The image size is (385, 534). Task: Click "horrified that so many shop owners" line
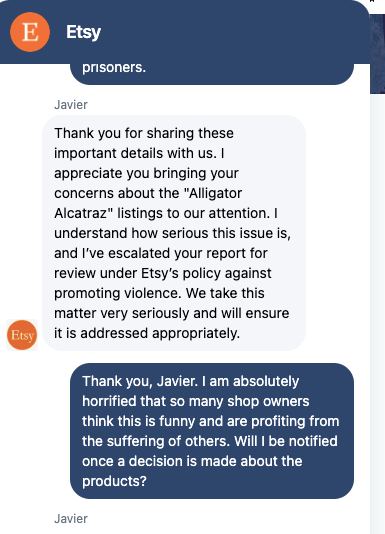pos(196,401)
